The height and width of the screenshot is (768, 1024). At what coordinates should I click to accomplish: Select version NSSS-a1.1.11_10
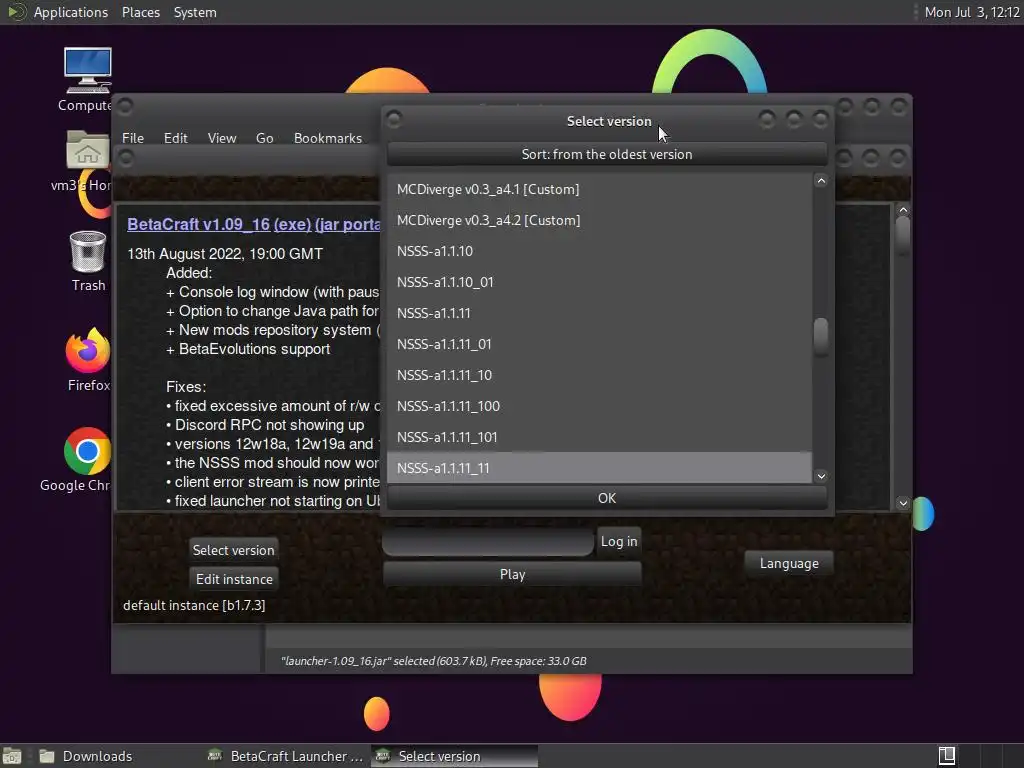click(x=599, y=376)
